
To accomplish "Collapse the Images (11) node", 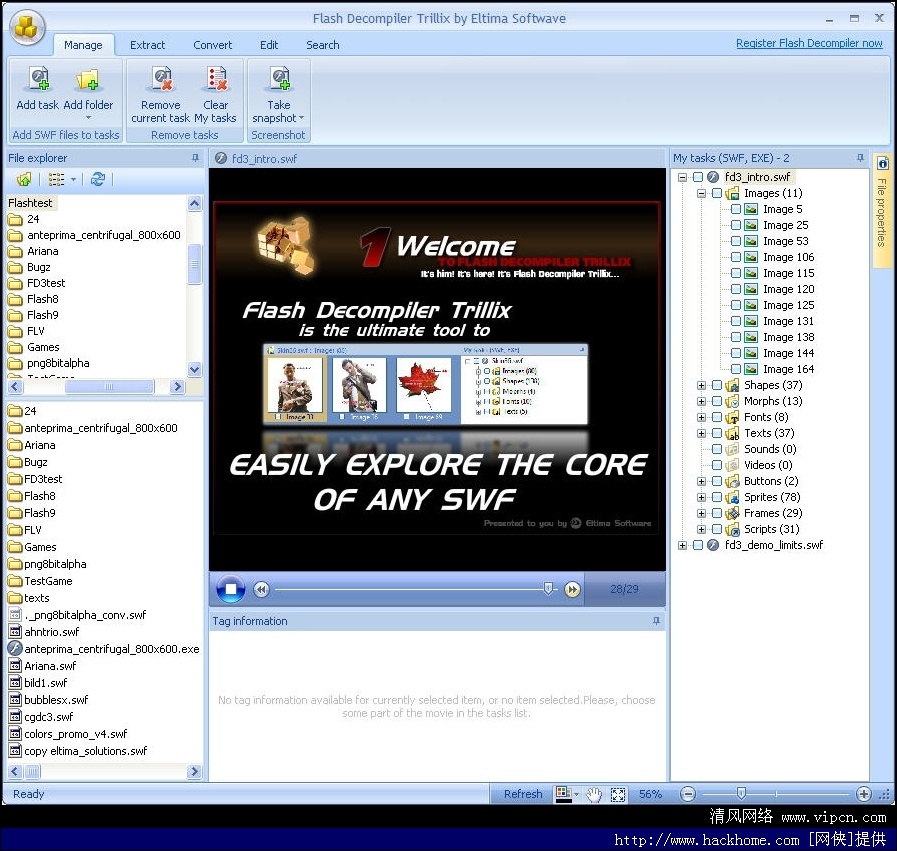I will 701,193.
